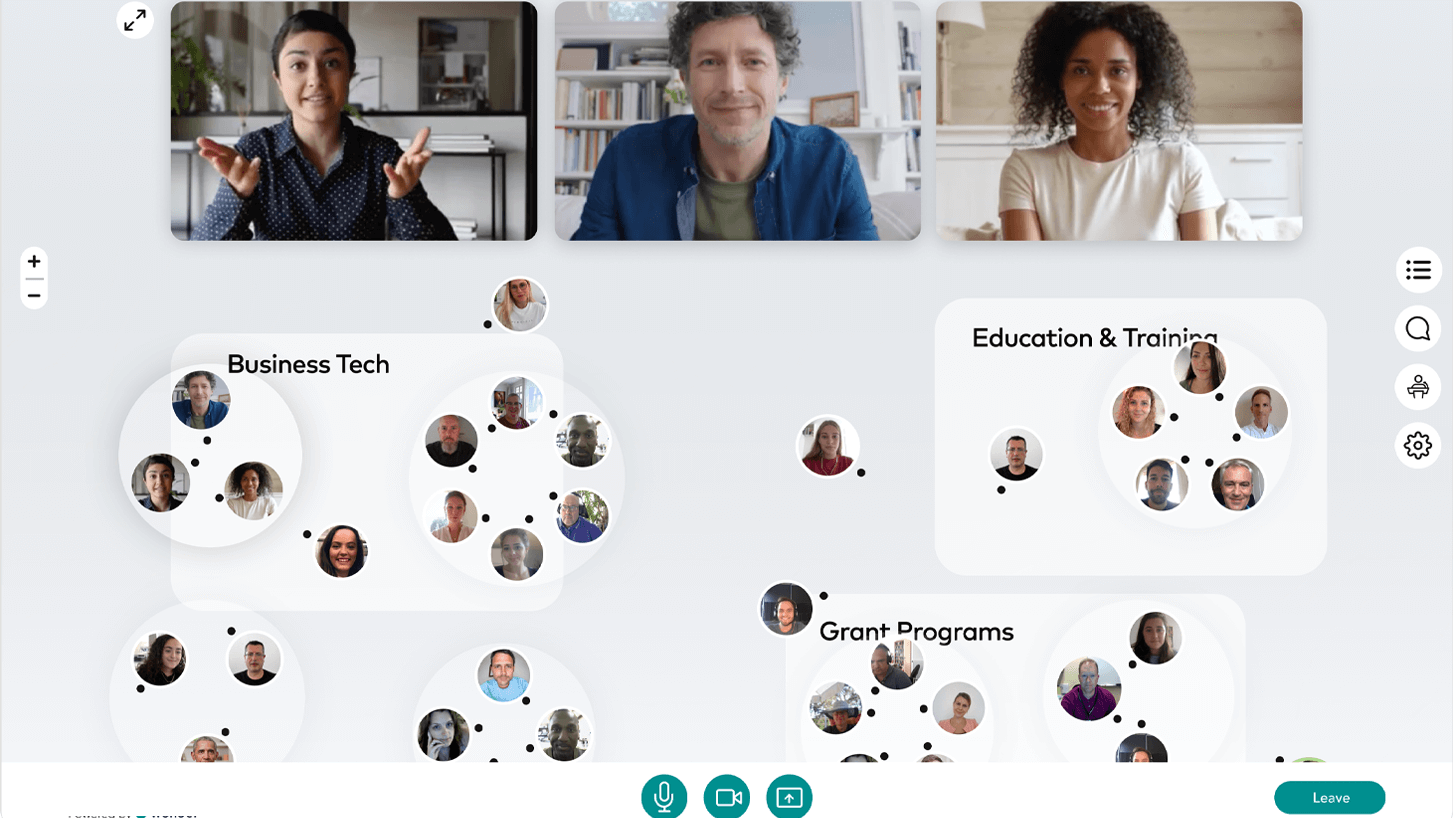The width and height of the screenshot is (1453, 818).
Task: Open the participant list icon
Action: (x=1418, y=270)
